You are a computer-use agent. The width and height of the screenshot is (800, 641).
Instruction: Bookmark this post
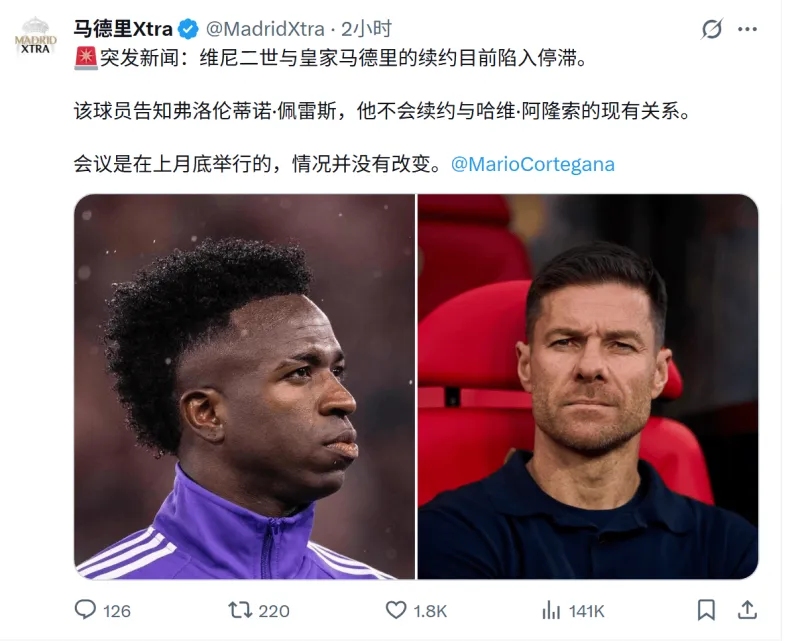pyautogui.click(x=706, y=610)
